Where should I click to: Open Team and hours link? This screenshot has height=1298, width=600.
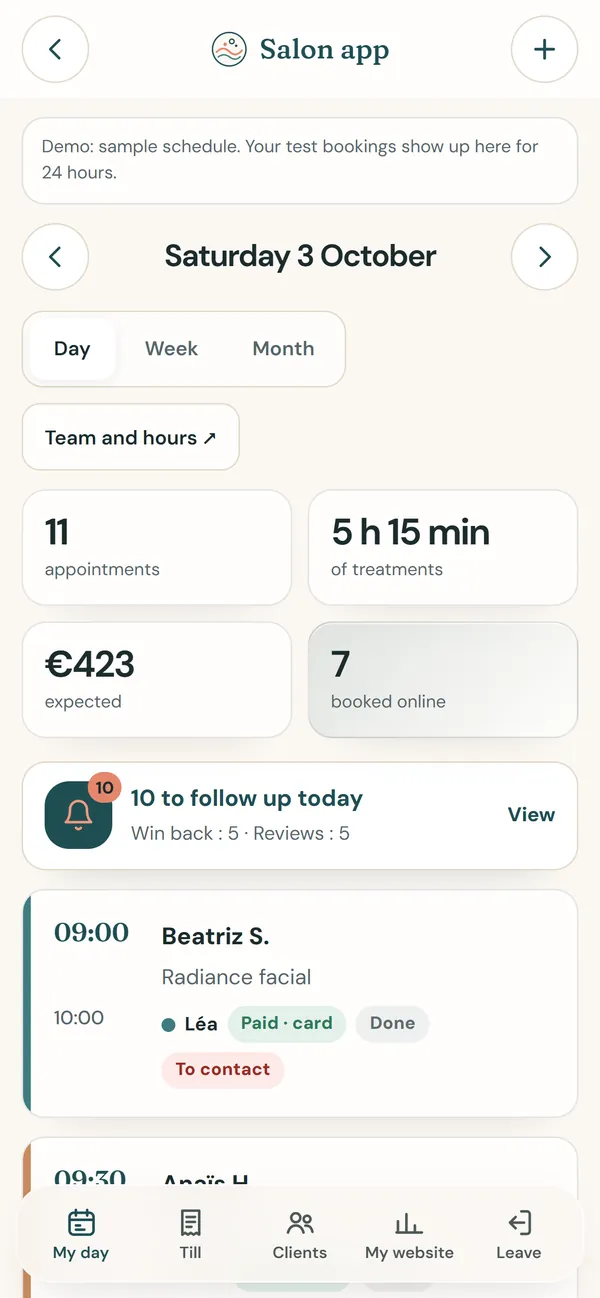point(131,437)
